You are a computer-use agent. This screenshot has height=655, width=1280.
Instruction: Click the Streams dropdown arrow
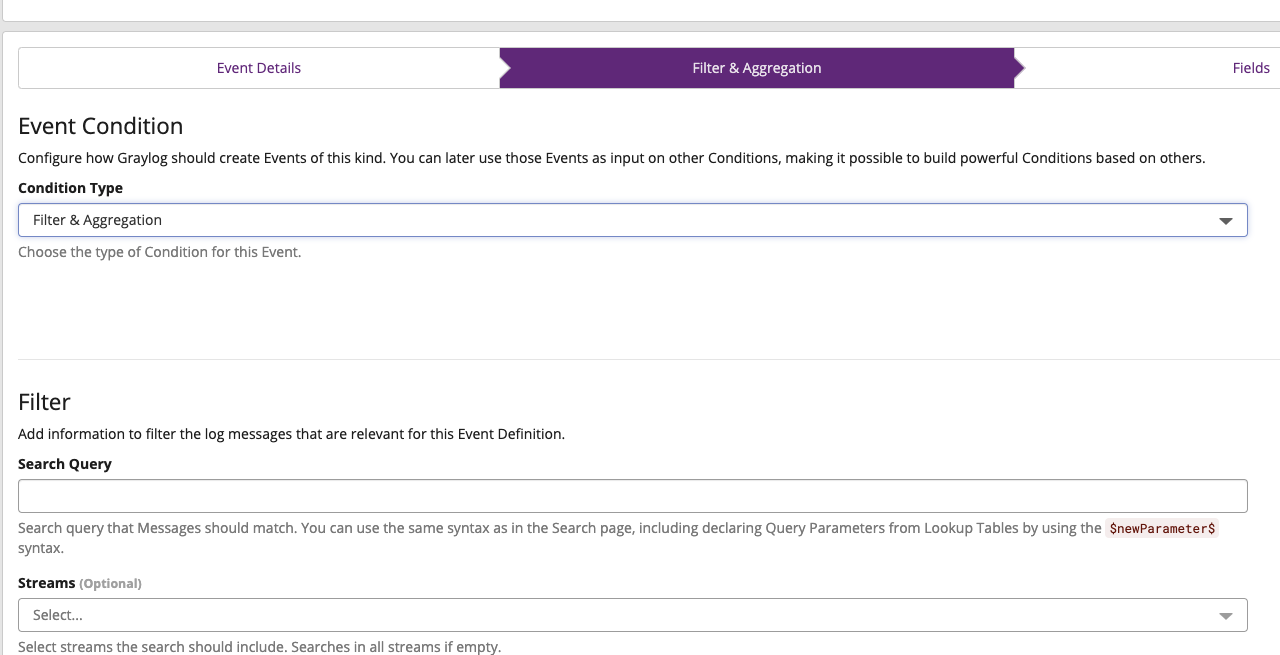[1226, 616]
